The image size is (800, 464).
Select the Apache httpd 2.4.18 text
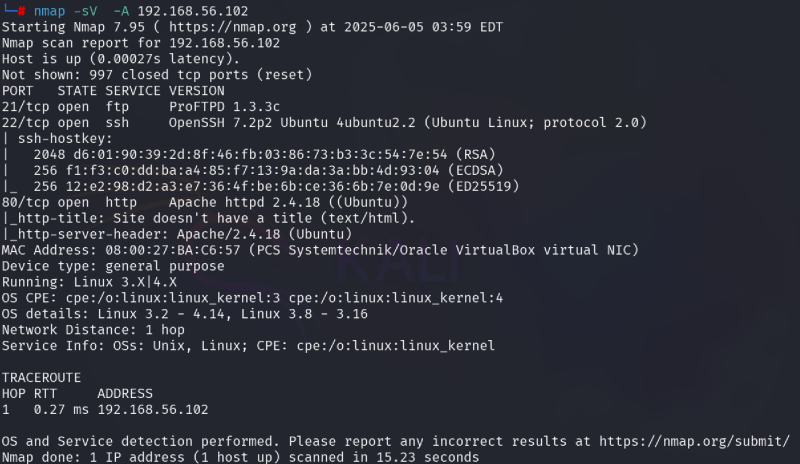(244, 203)
